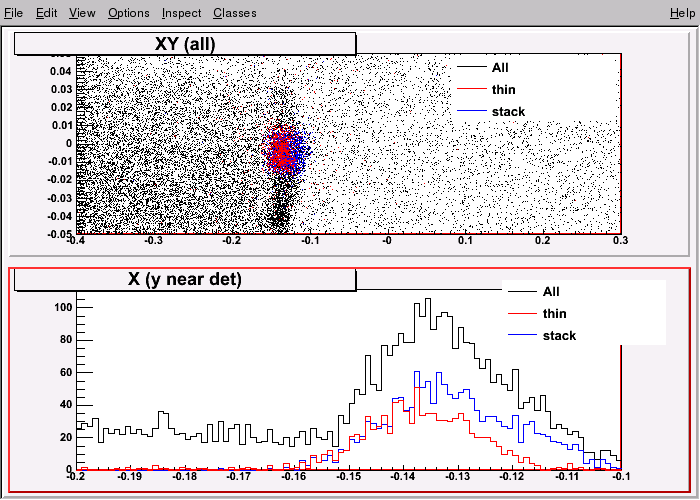Click the red-blue cluster in the XY scatter plot
Screen dimensions: 700x500
(x=284, y=151)
